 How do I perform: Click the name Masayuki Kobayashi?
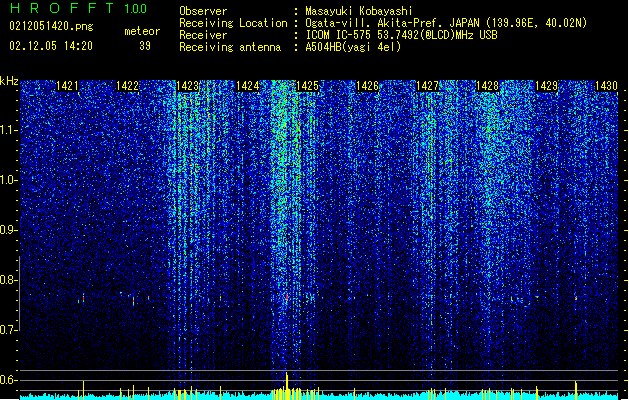click(x=359, y=11)
